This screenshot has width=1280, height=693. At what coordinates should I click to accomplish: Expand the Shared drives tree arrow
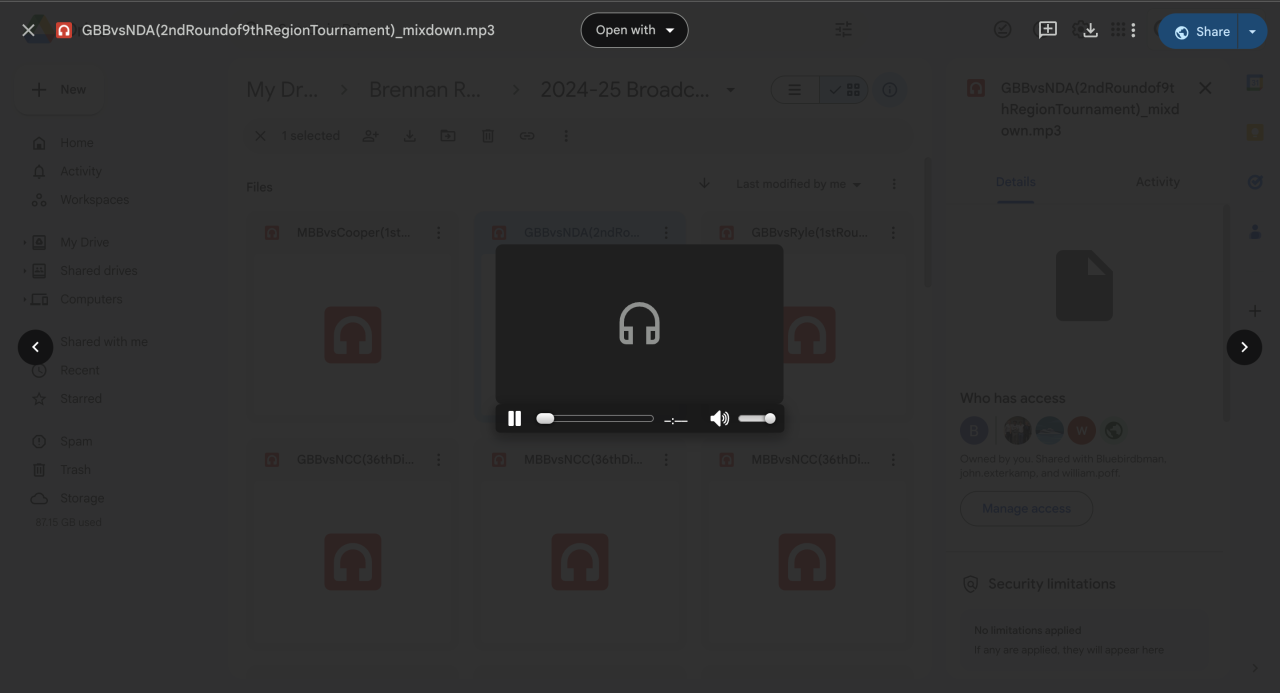(x=25, y=270)
